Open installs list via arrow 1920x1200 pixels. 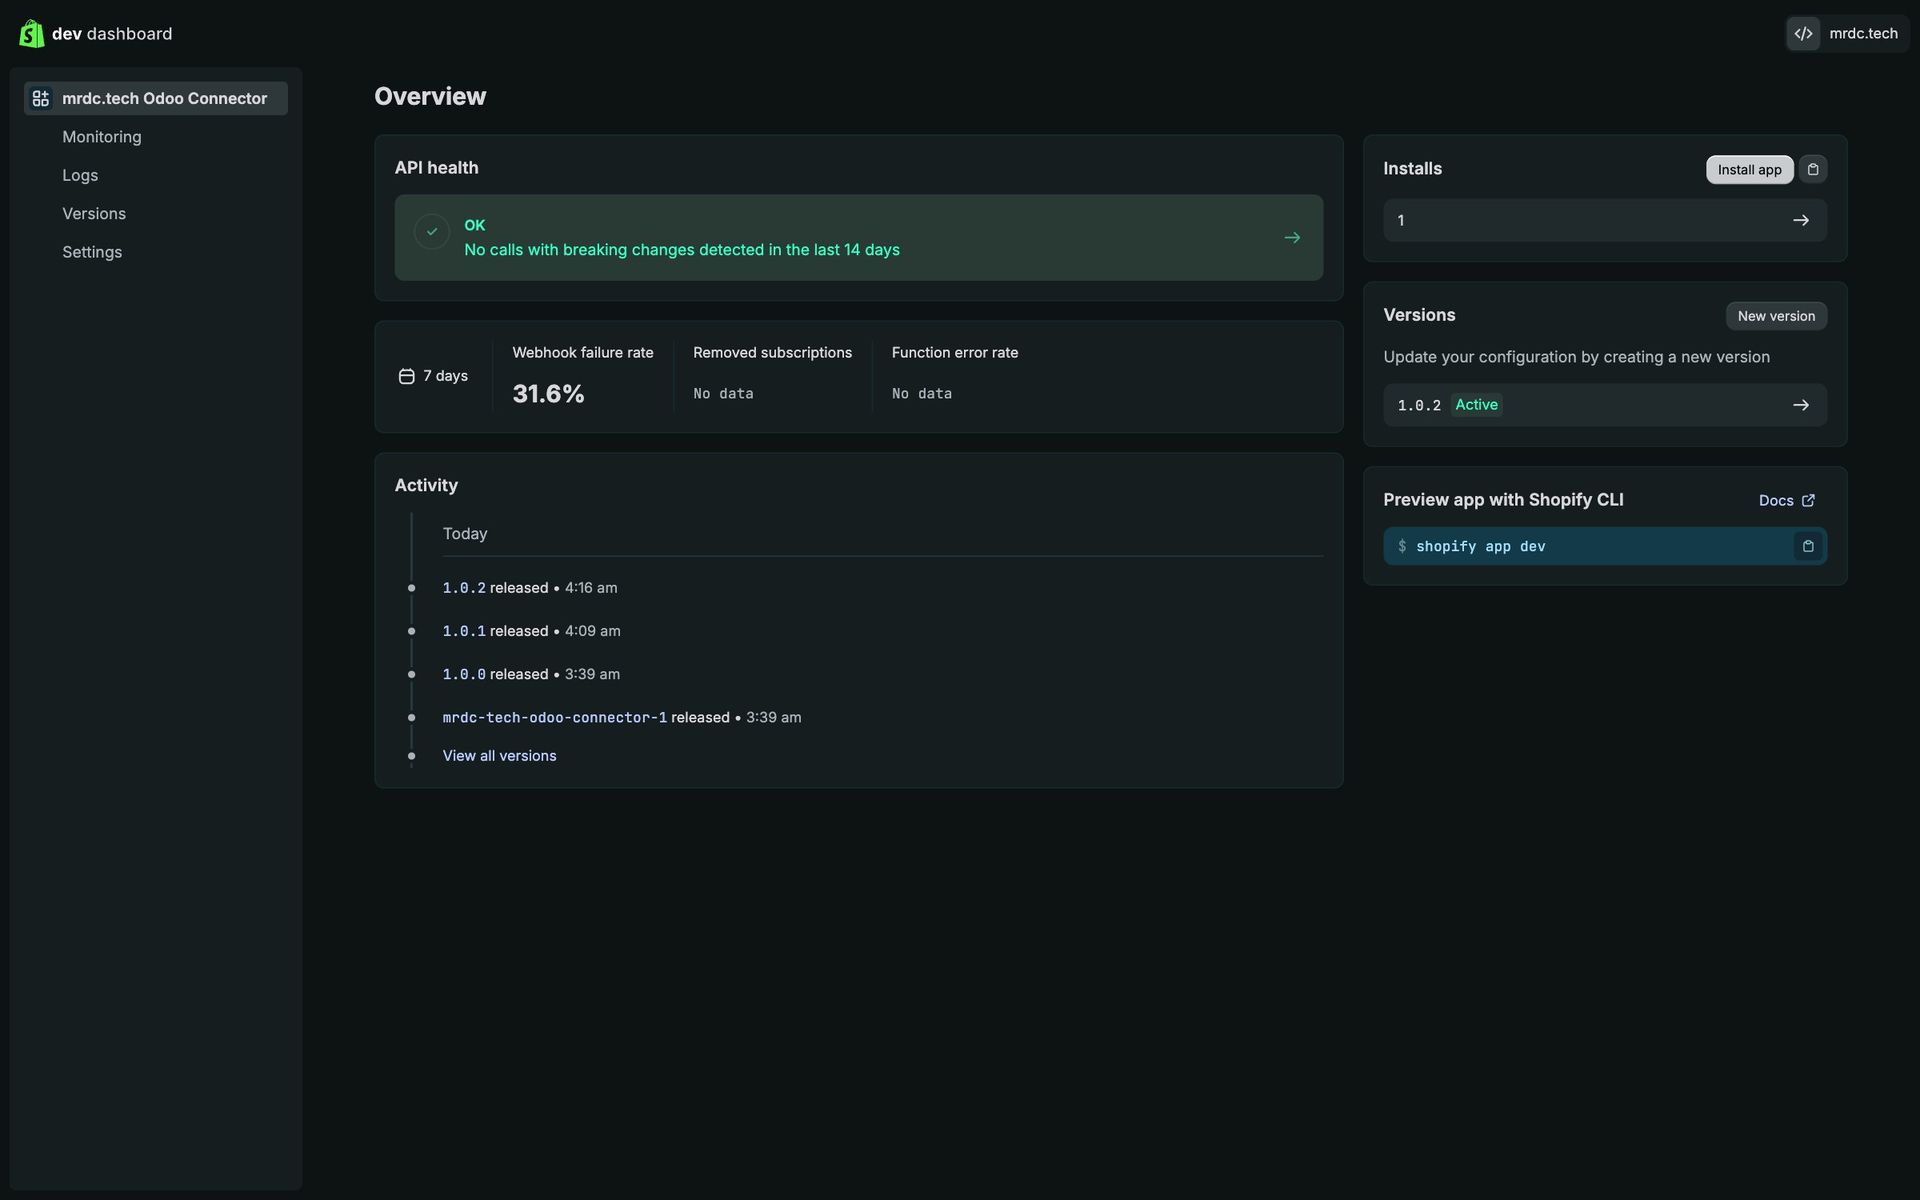(1801, 220)
